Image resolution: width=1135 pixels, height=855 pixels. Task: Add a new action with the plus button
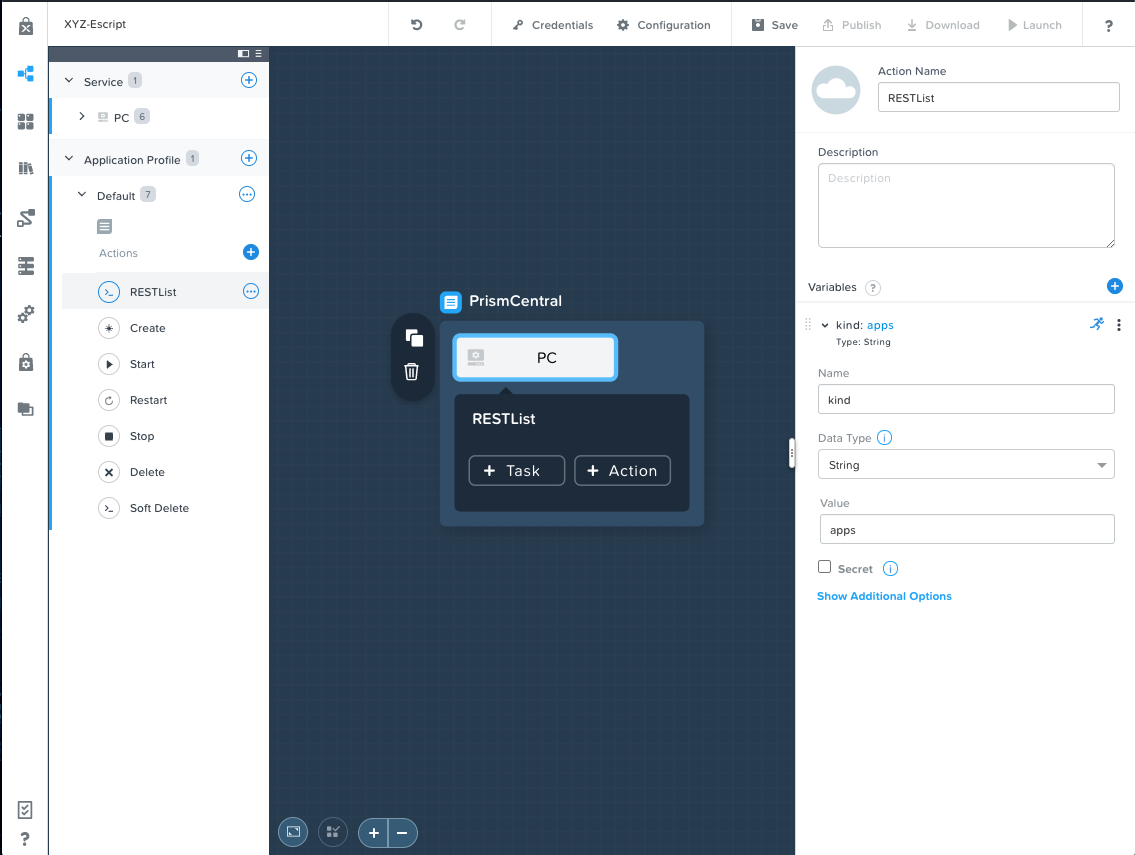pyautogui.click(x=250, y=252)
